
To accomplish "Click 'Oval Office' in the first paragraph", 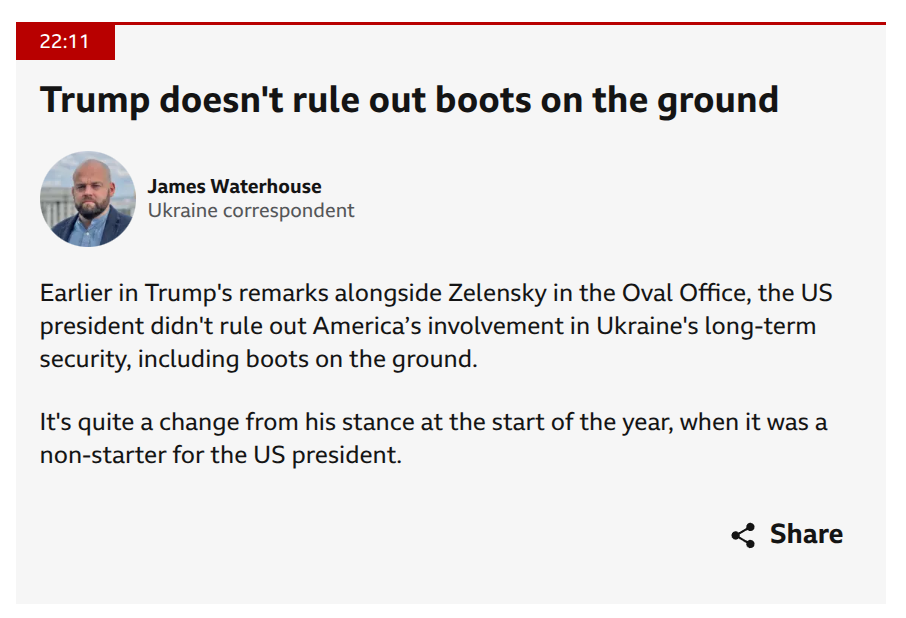I will point(686,293).
